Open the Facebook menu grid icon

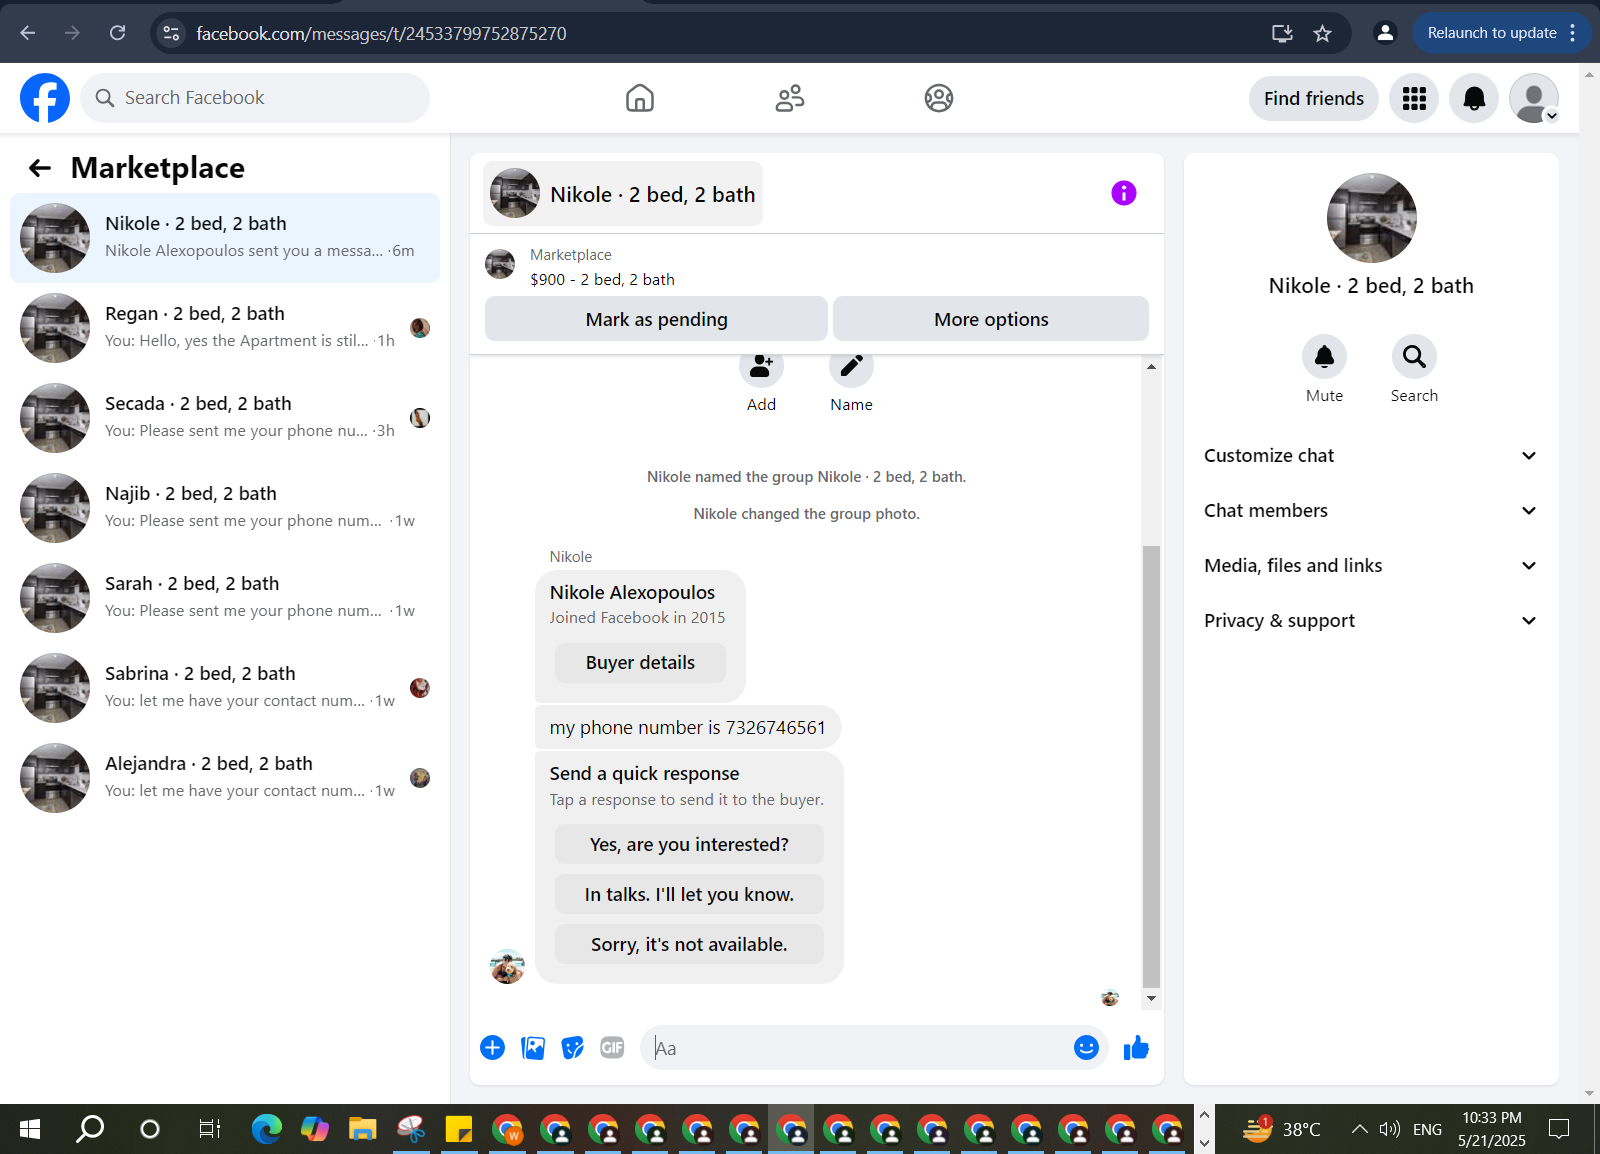pos(1414,98)
